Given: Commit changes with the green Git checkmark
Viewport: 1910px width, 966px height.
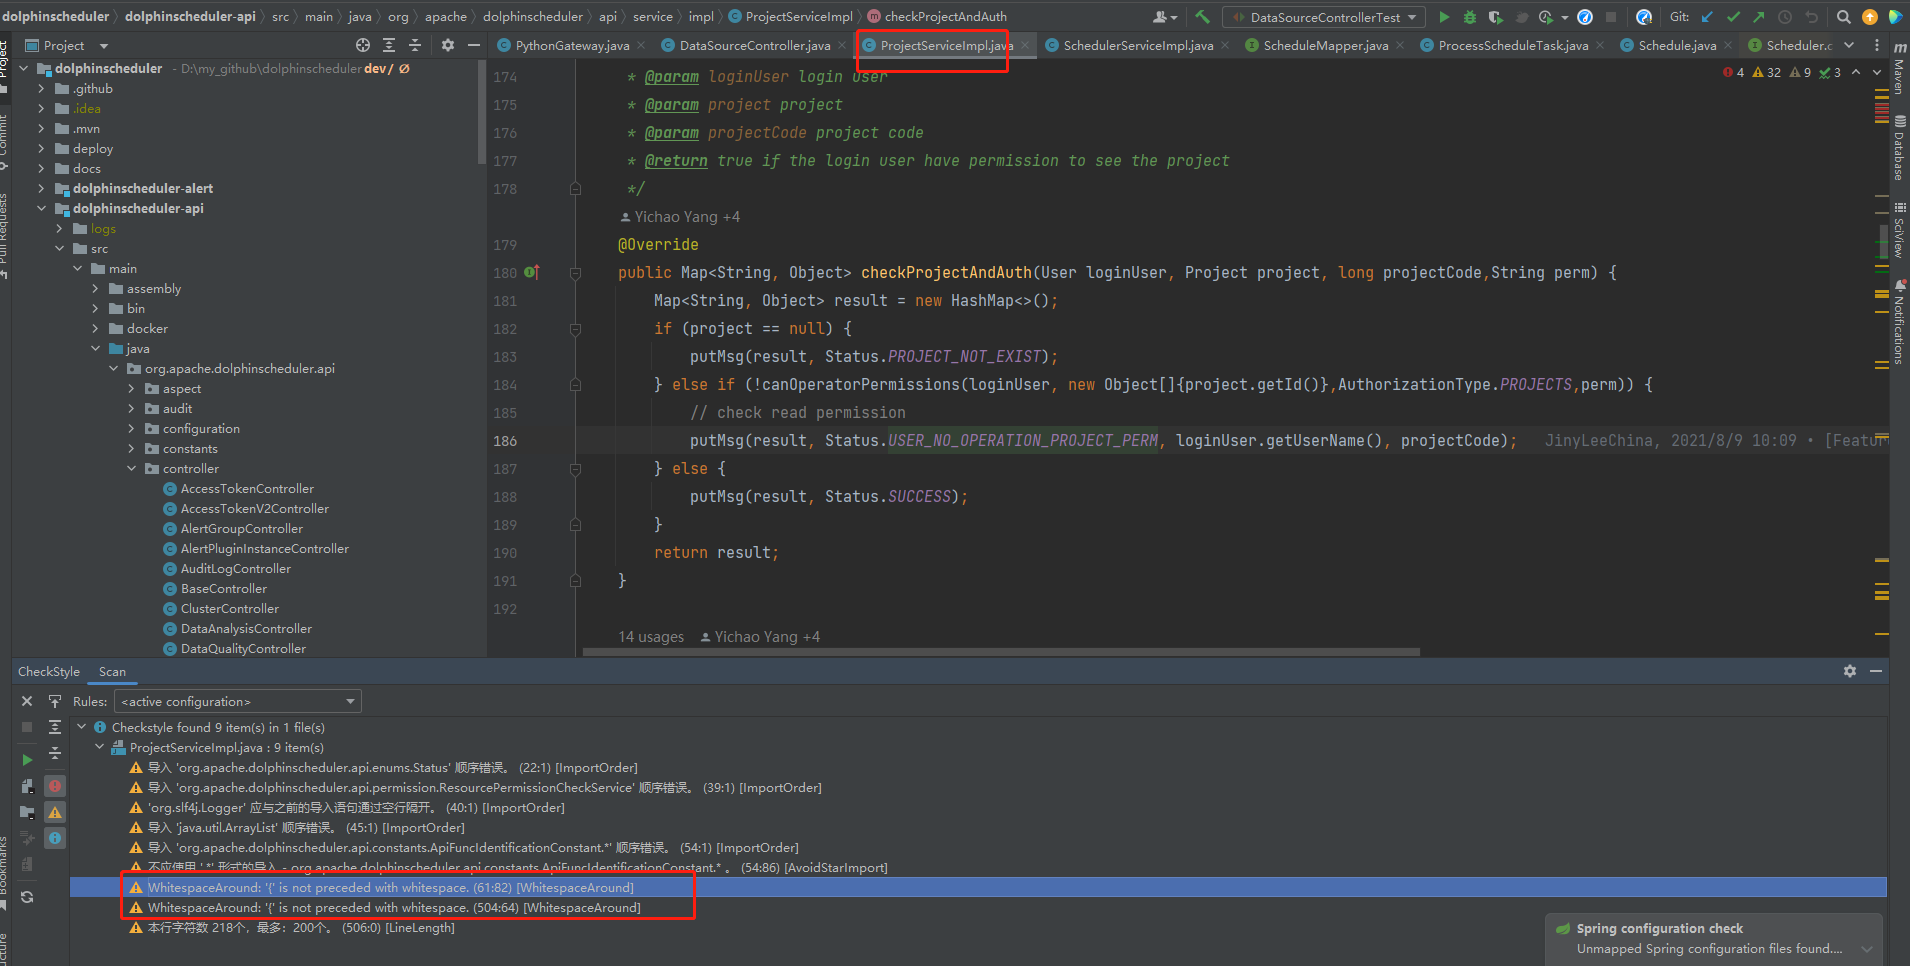Looking at the screenshot, I should pyautogui.click(x=1733, y=17).
